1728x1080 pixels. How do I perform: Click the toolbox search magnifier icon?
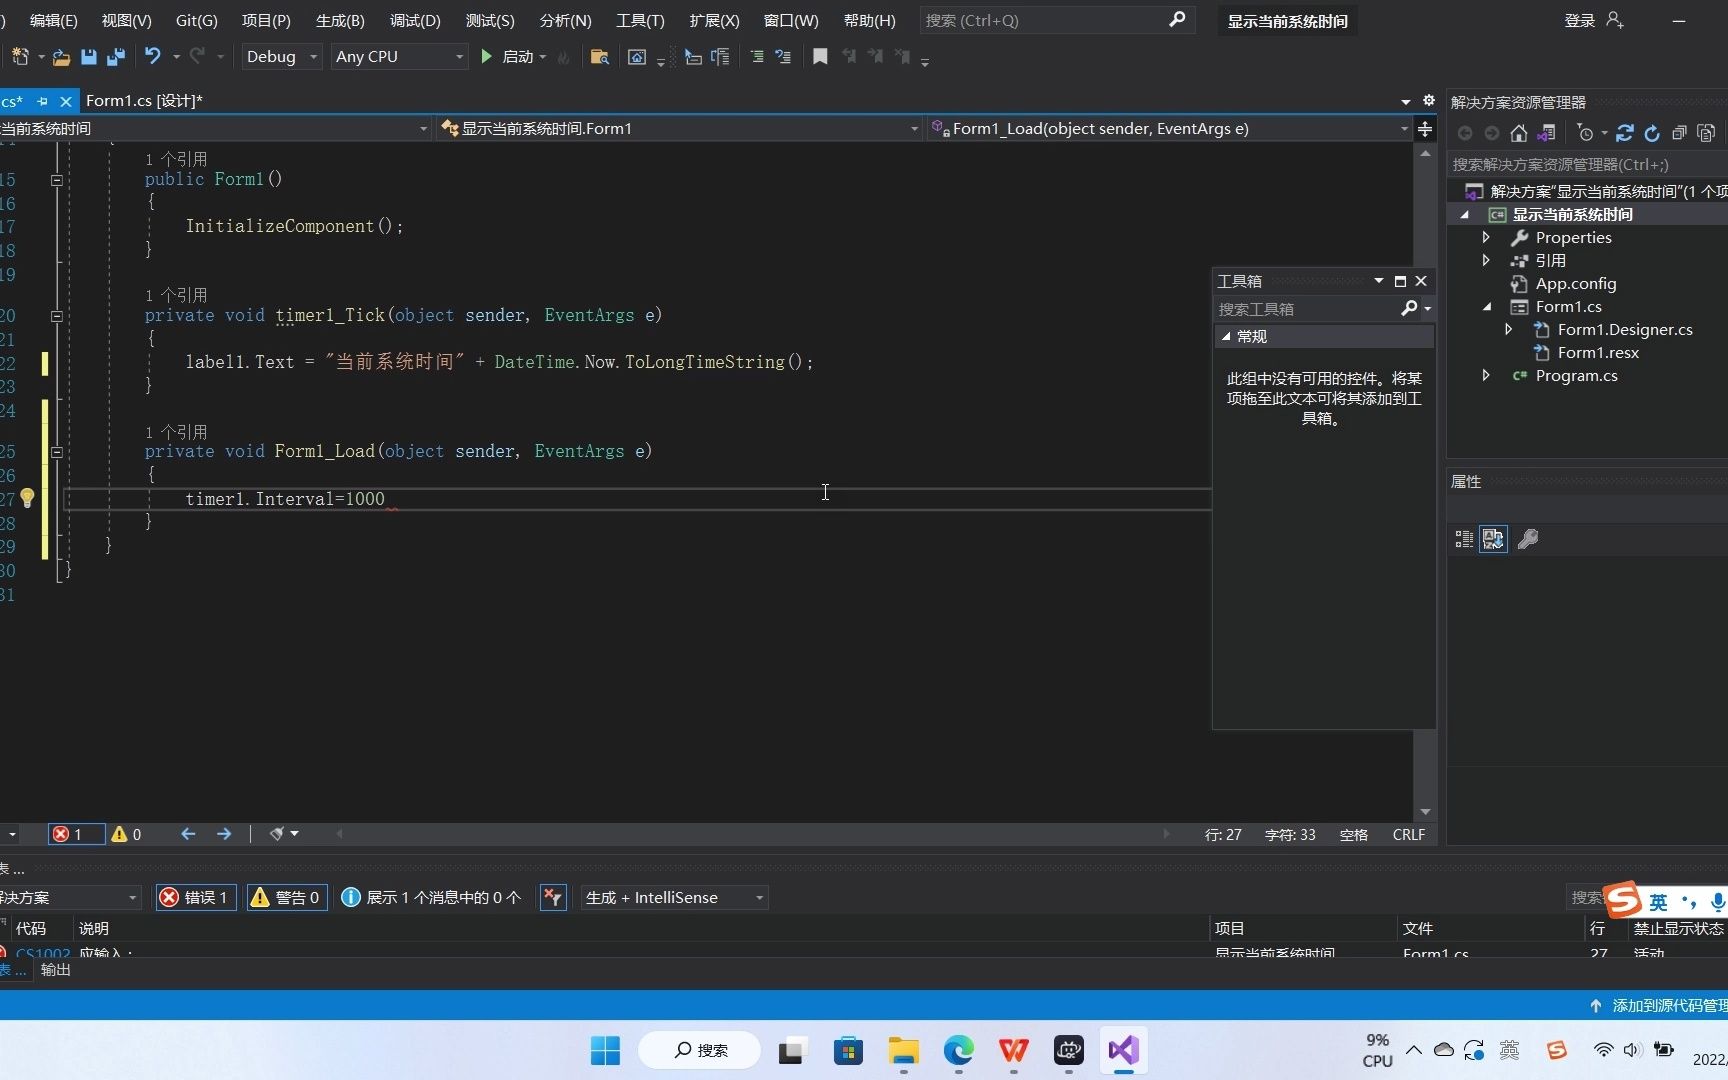pos(1409,309)
